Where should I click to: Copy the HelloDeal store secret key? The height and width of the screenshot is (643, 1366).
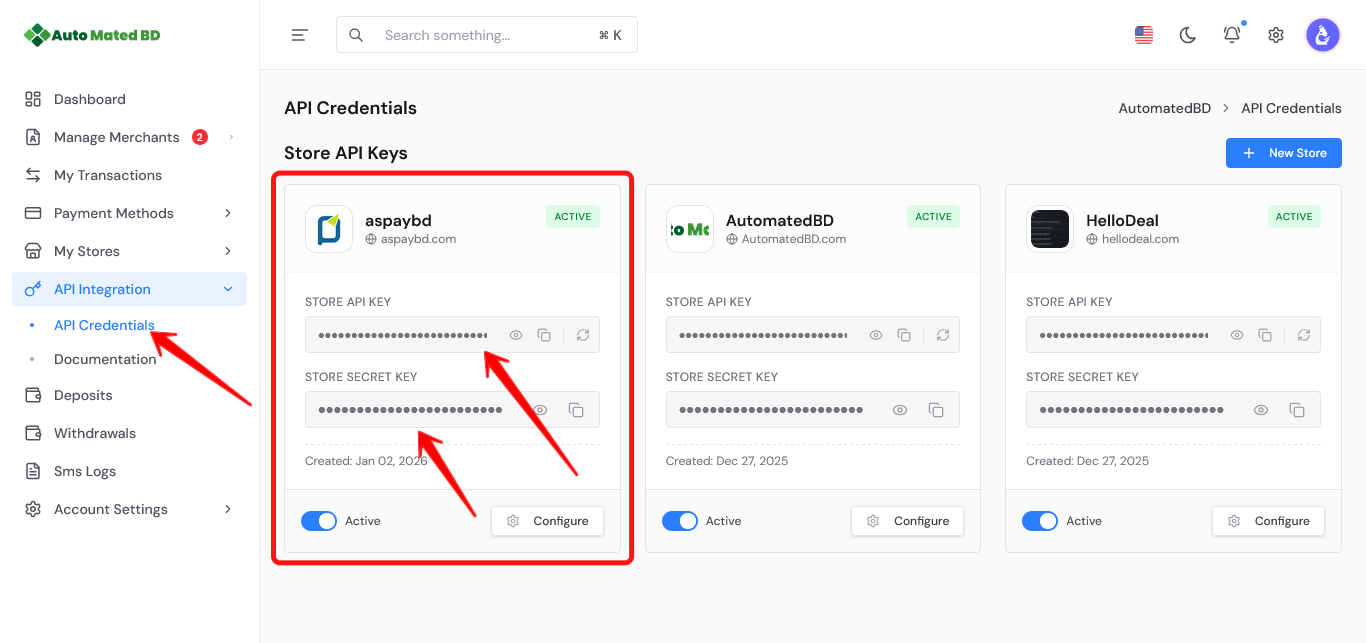point(1297,410)
